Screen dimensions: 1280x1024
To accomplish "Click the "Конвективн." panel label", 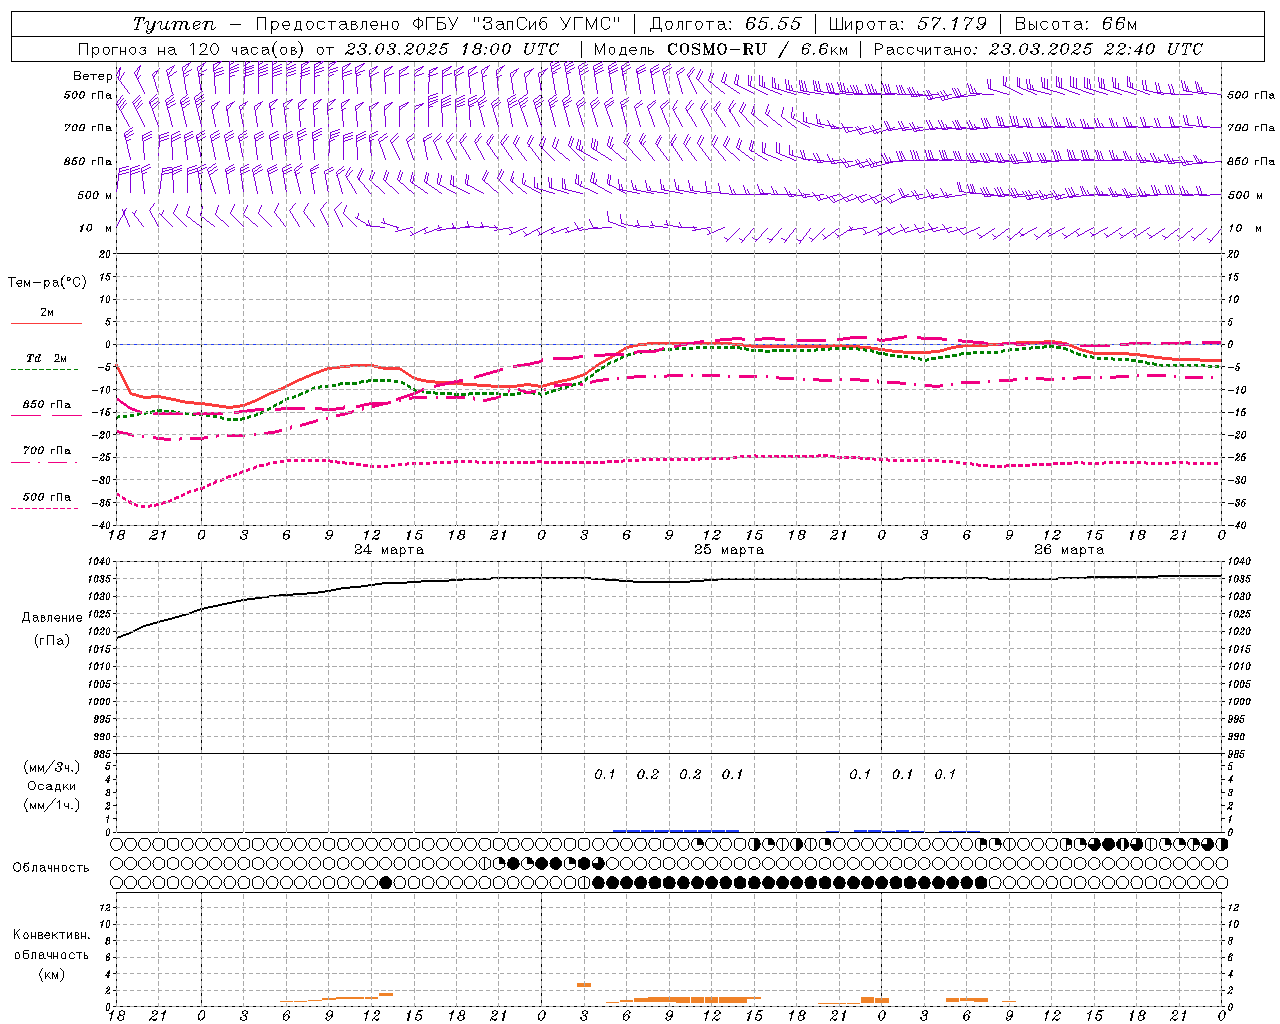I will (51, 935).
